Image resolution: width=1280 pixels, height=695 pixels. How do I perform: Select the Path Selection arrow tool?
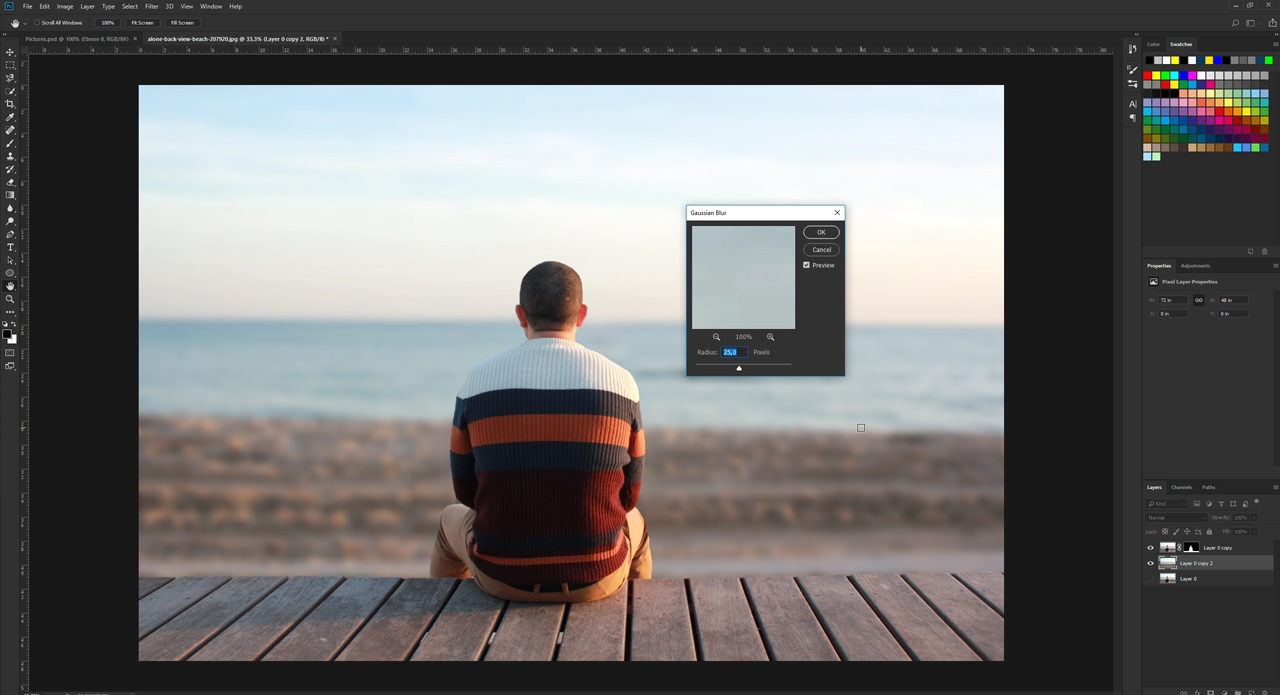click(11, 260)
